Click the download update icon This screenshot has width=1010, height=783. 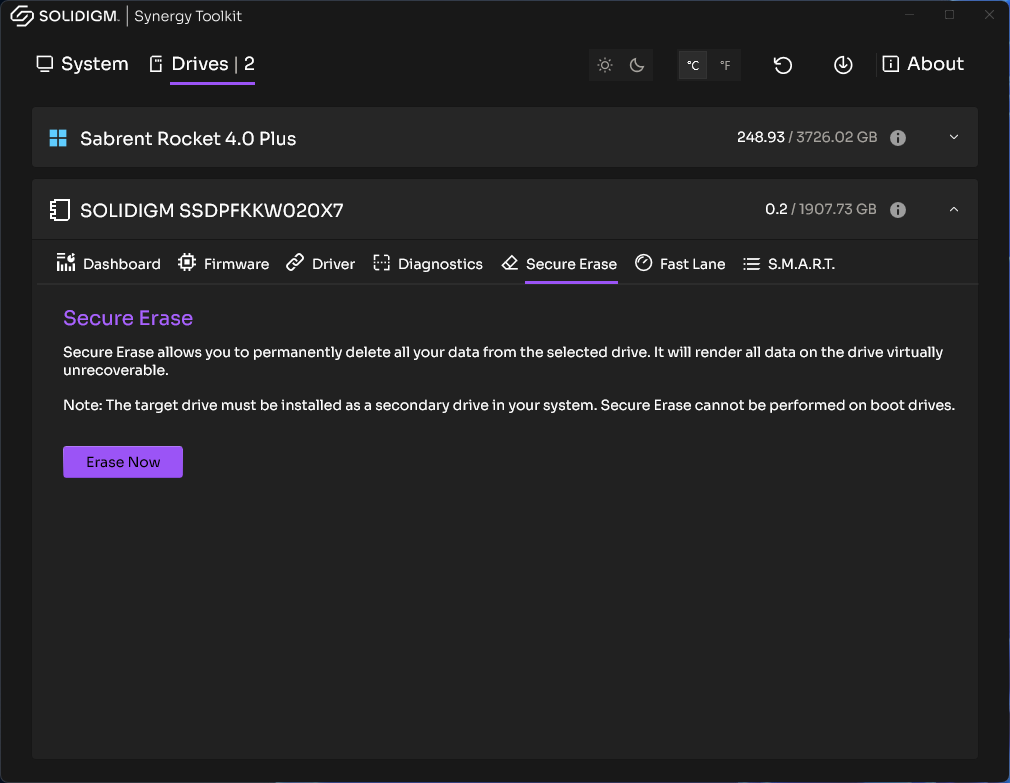[x=843, y=65]
